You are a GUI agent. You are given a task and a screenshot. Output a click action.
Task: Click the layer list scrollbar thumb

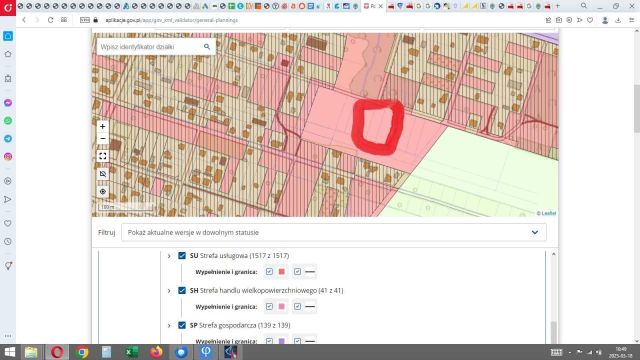point(553,332)
